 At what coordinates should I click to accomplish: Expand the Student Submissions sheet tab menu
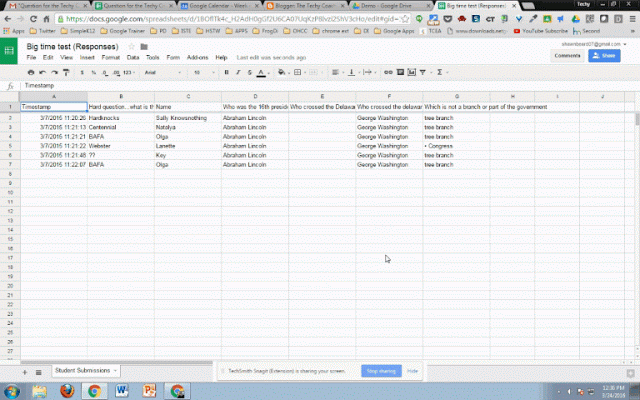pos(117,371)
